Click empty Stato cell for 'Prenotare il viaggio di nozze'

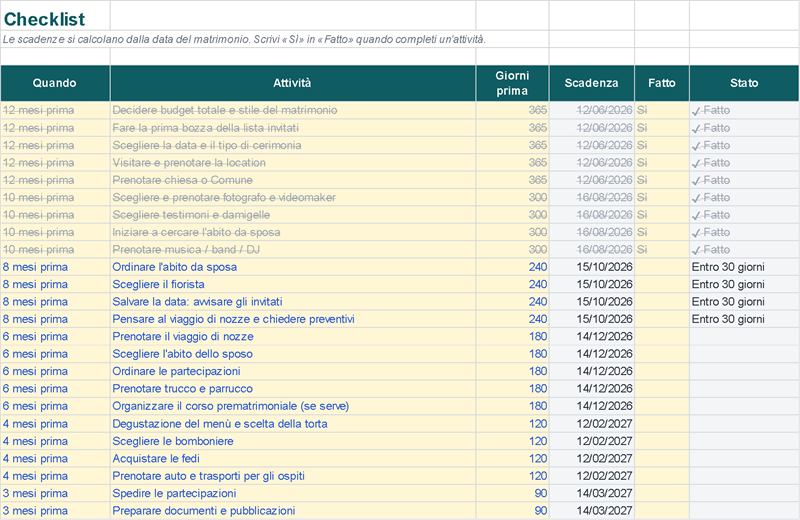(x=744, y=336)
